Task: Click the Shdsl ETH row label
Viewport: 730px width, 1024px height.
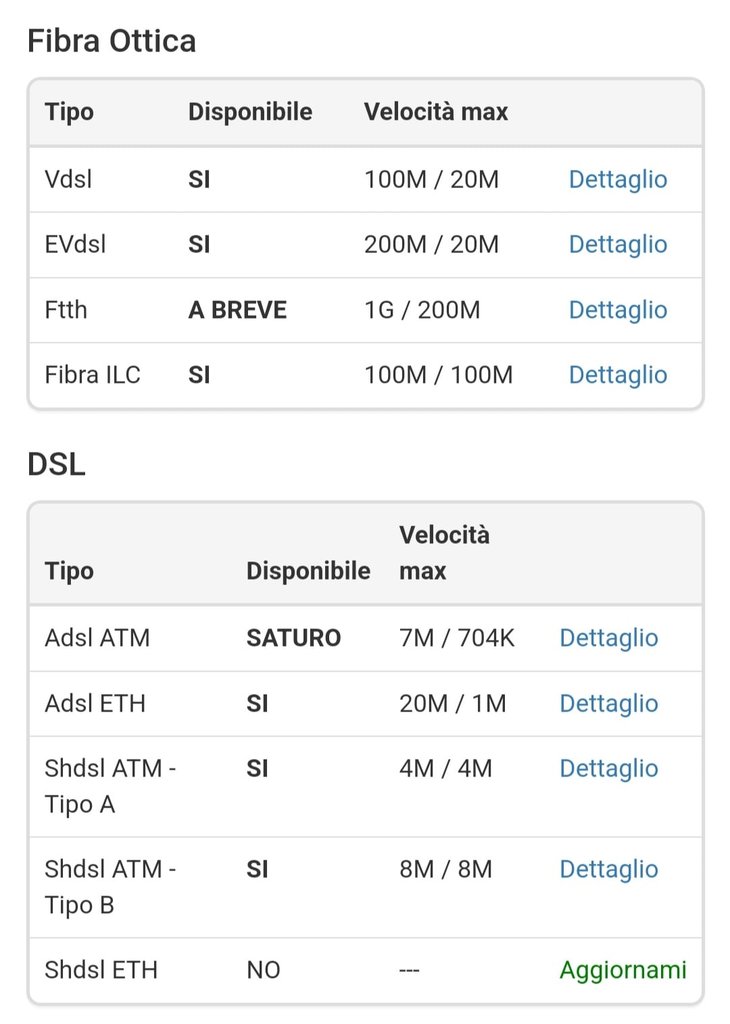Action: point(101,970)
